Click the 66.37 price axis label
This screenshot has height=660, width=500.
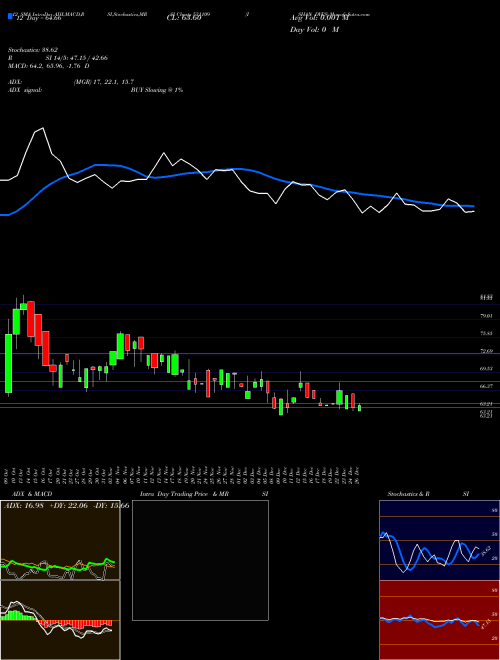[487, 386]
